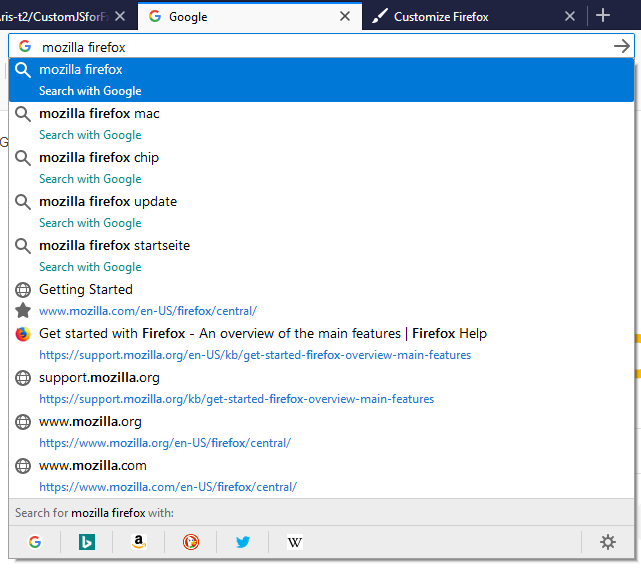Close the Google tab

[345, 16]
